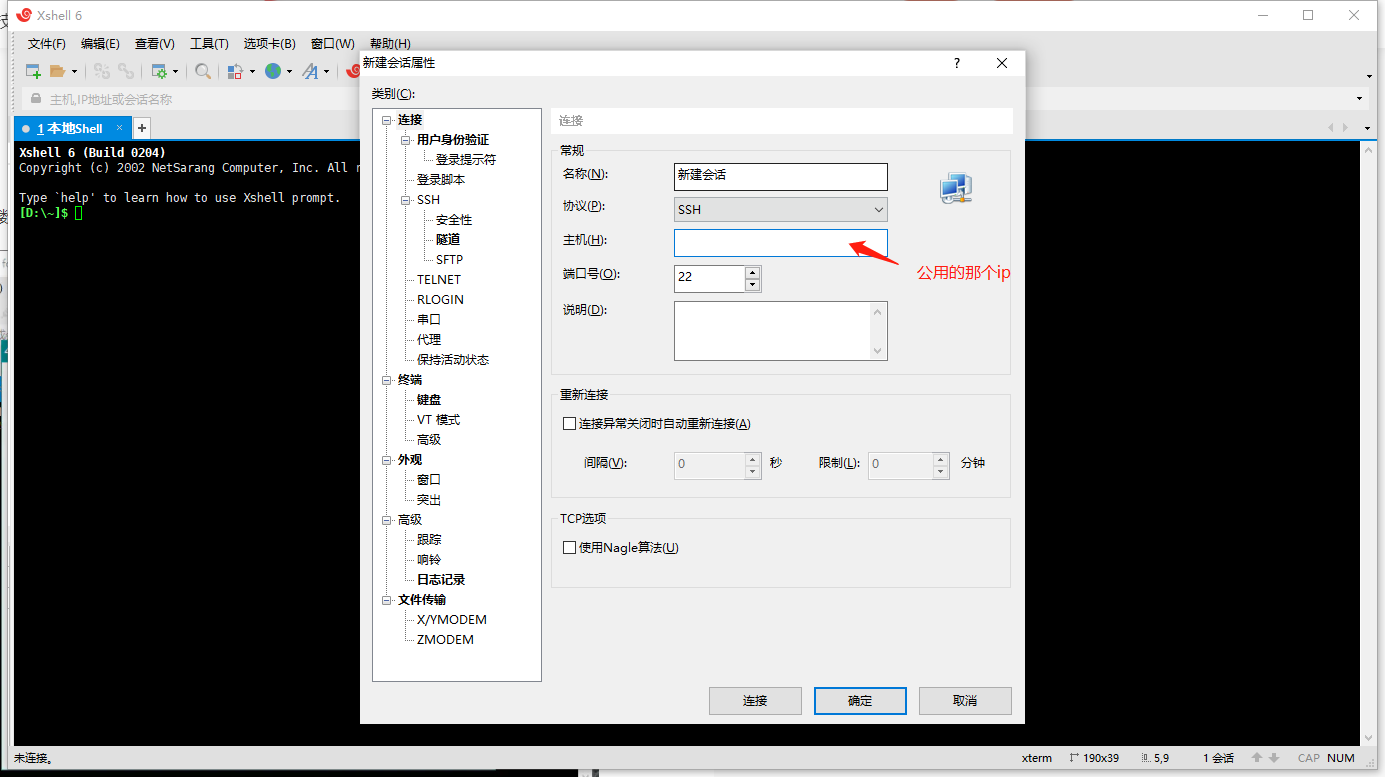Screen dimensions: 1385x777
Task: Collapse the 文件传输 tree node
Action: (387, 600)
